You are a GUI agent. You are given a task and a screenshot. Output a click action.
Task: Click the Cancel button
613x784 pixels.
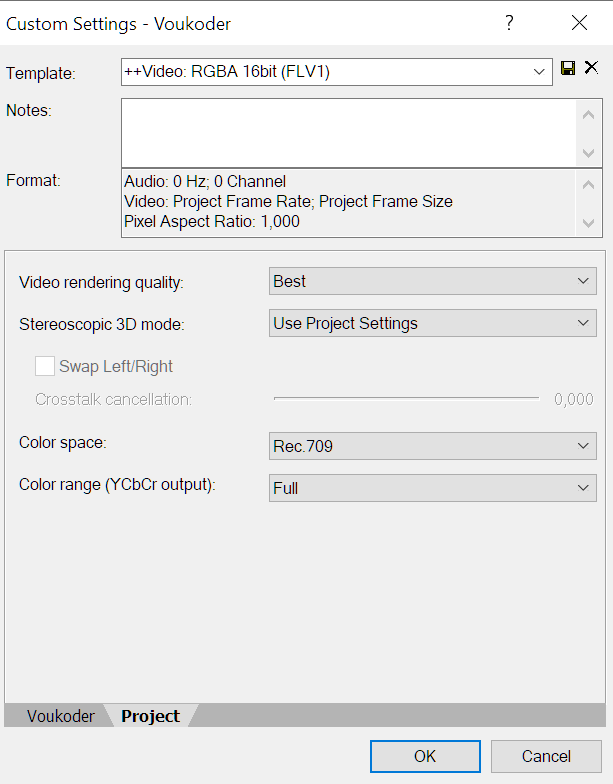546,756
